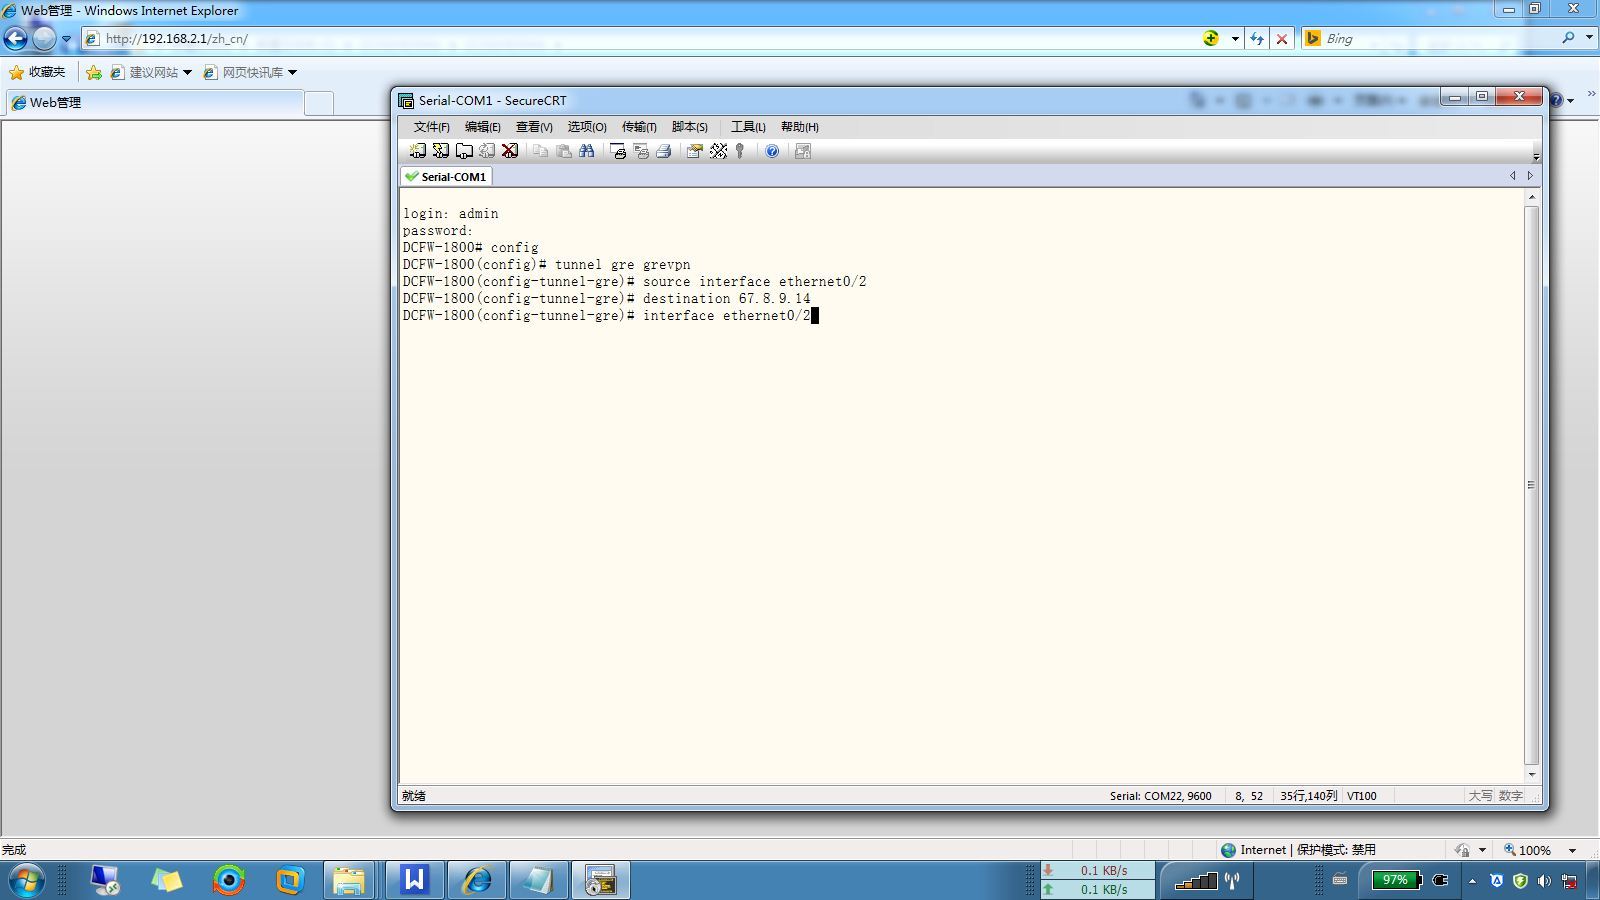The image size is (1600, 900).
Task: Click the terminal scrollbar up arrow
Action: [1532, 198]
